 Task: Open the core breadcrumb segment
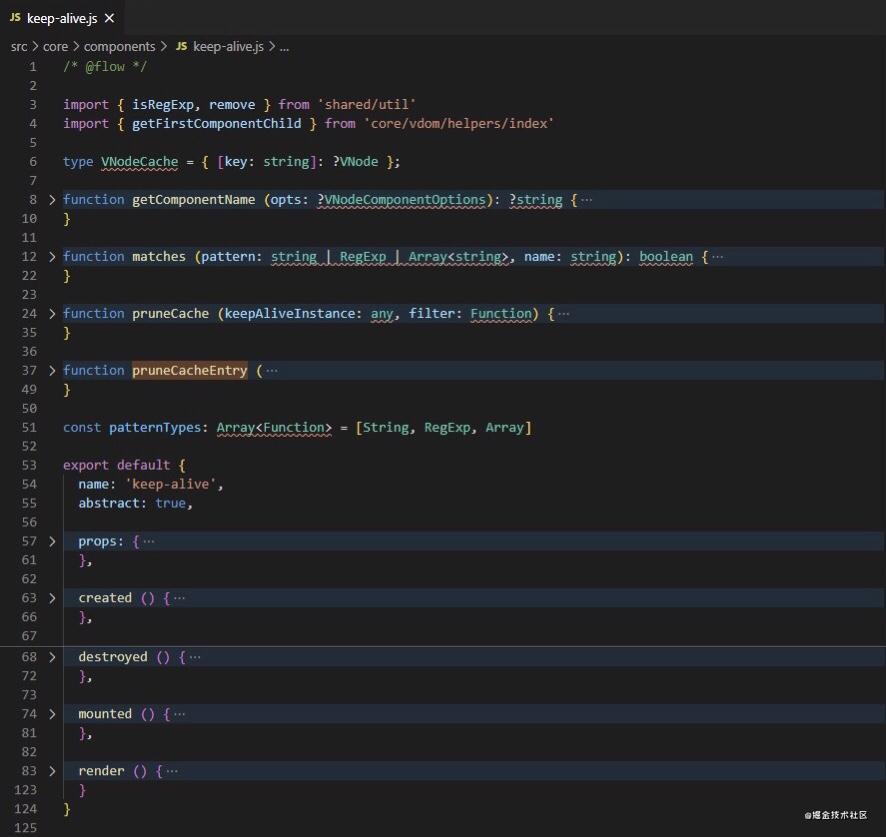pos(55,46)
